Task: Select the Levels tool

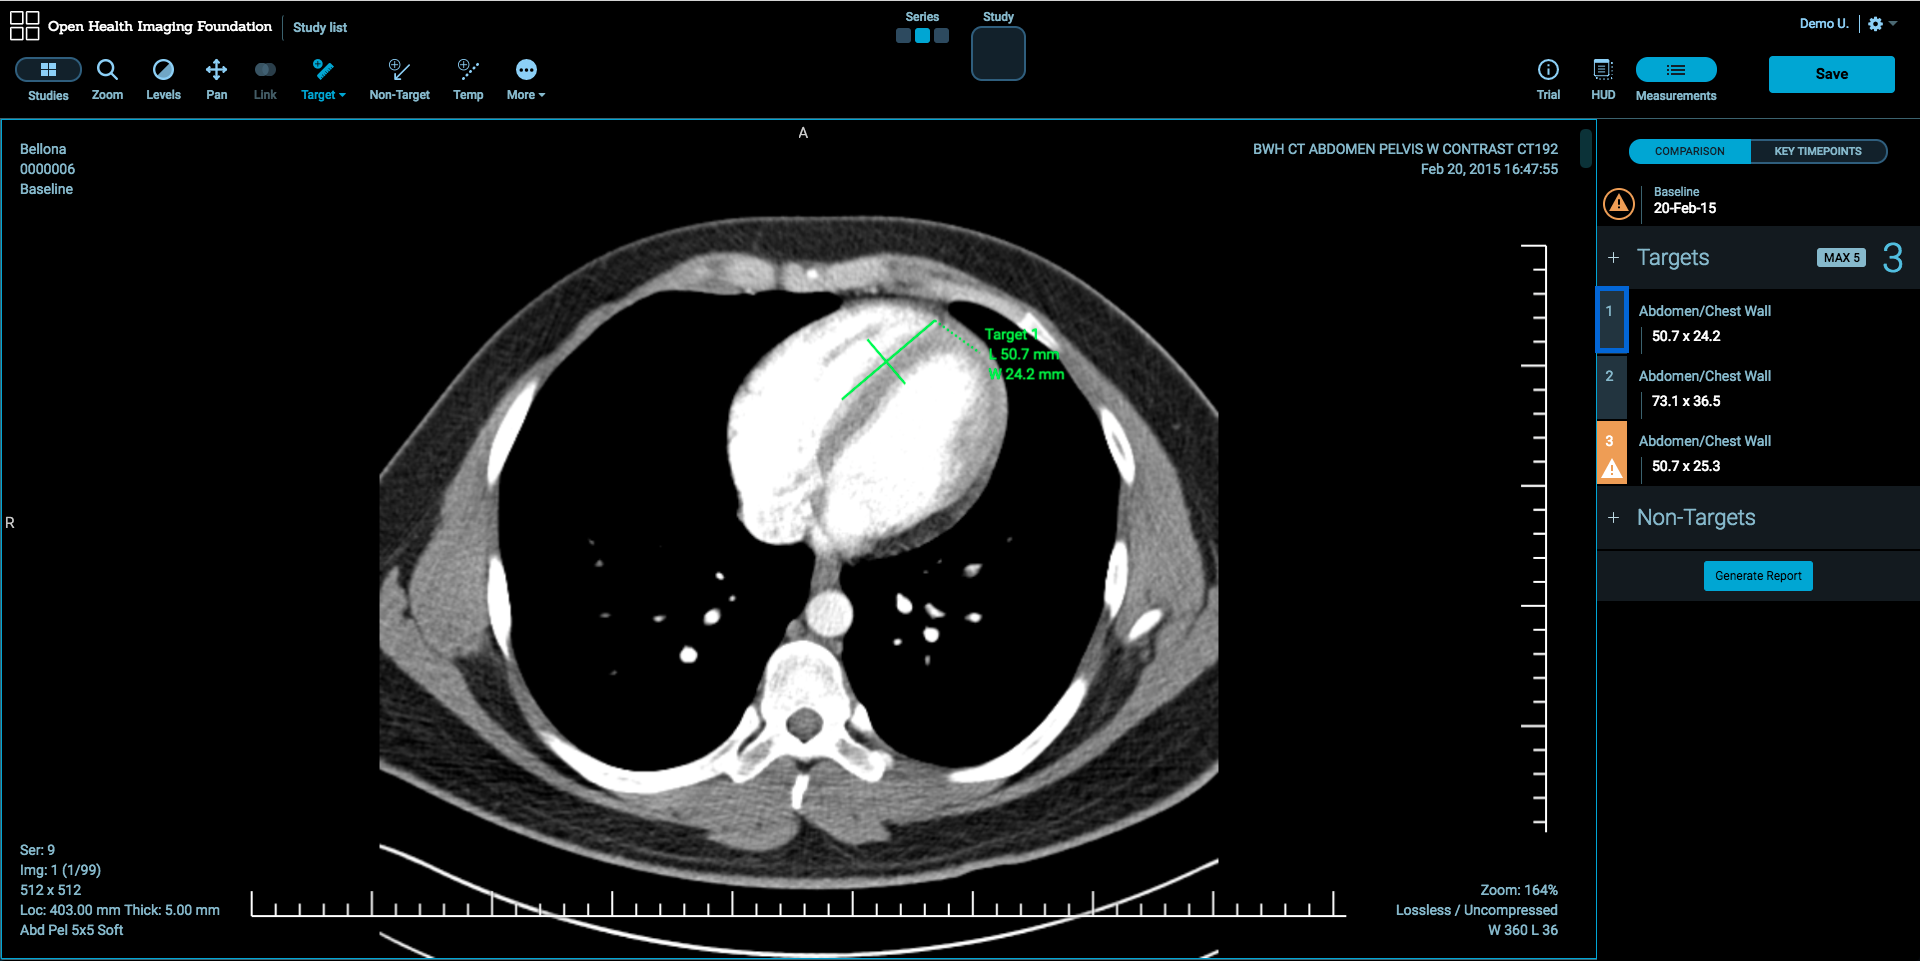Action: [x=163, y=78]
